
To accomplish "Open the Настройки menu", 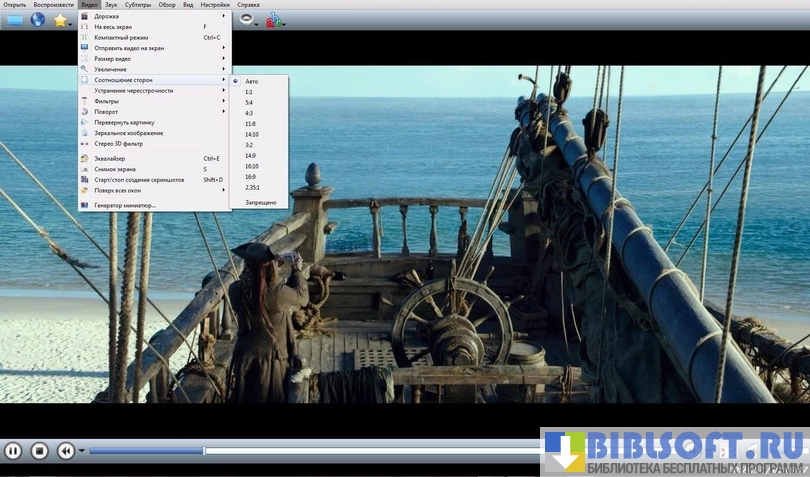I will [214, 5].
